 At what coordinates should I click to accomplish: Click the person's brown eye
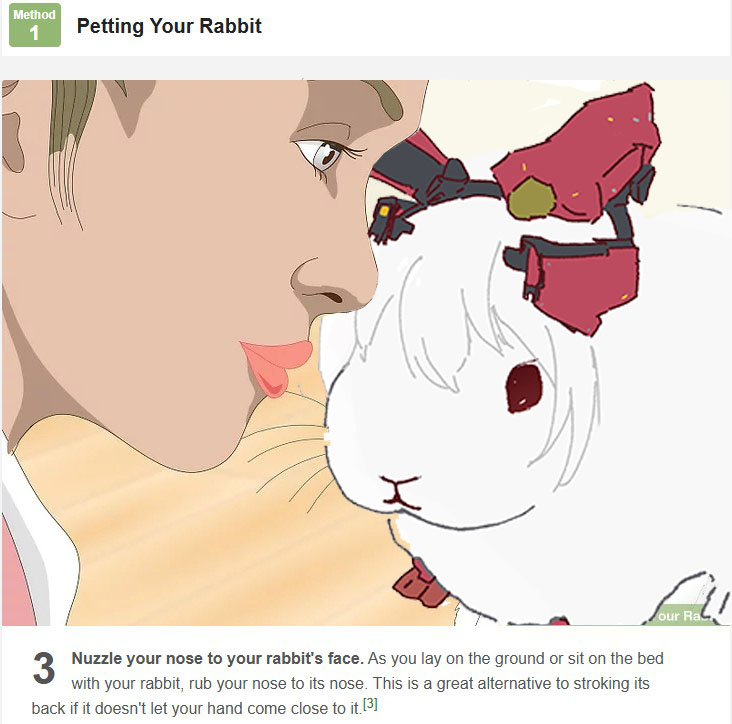click(326, 154)
